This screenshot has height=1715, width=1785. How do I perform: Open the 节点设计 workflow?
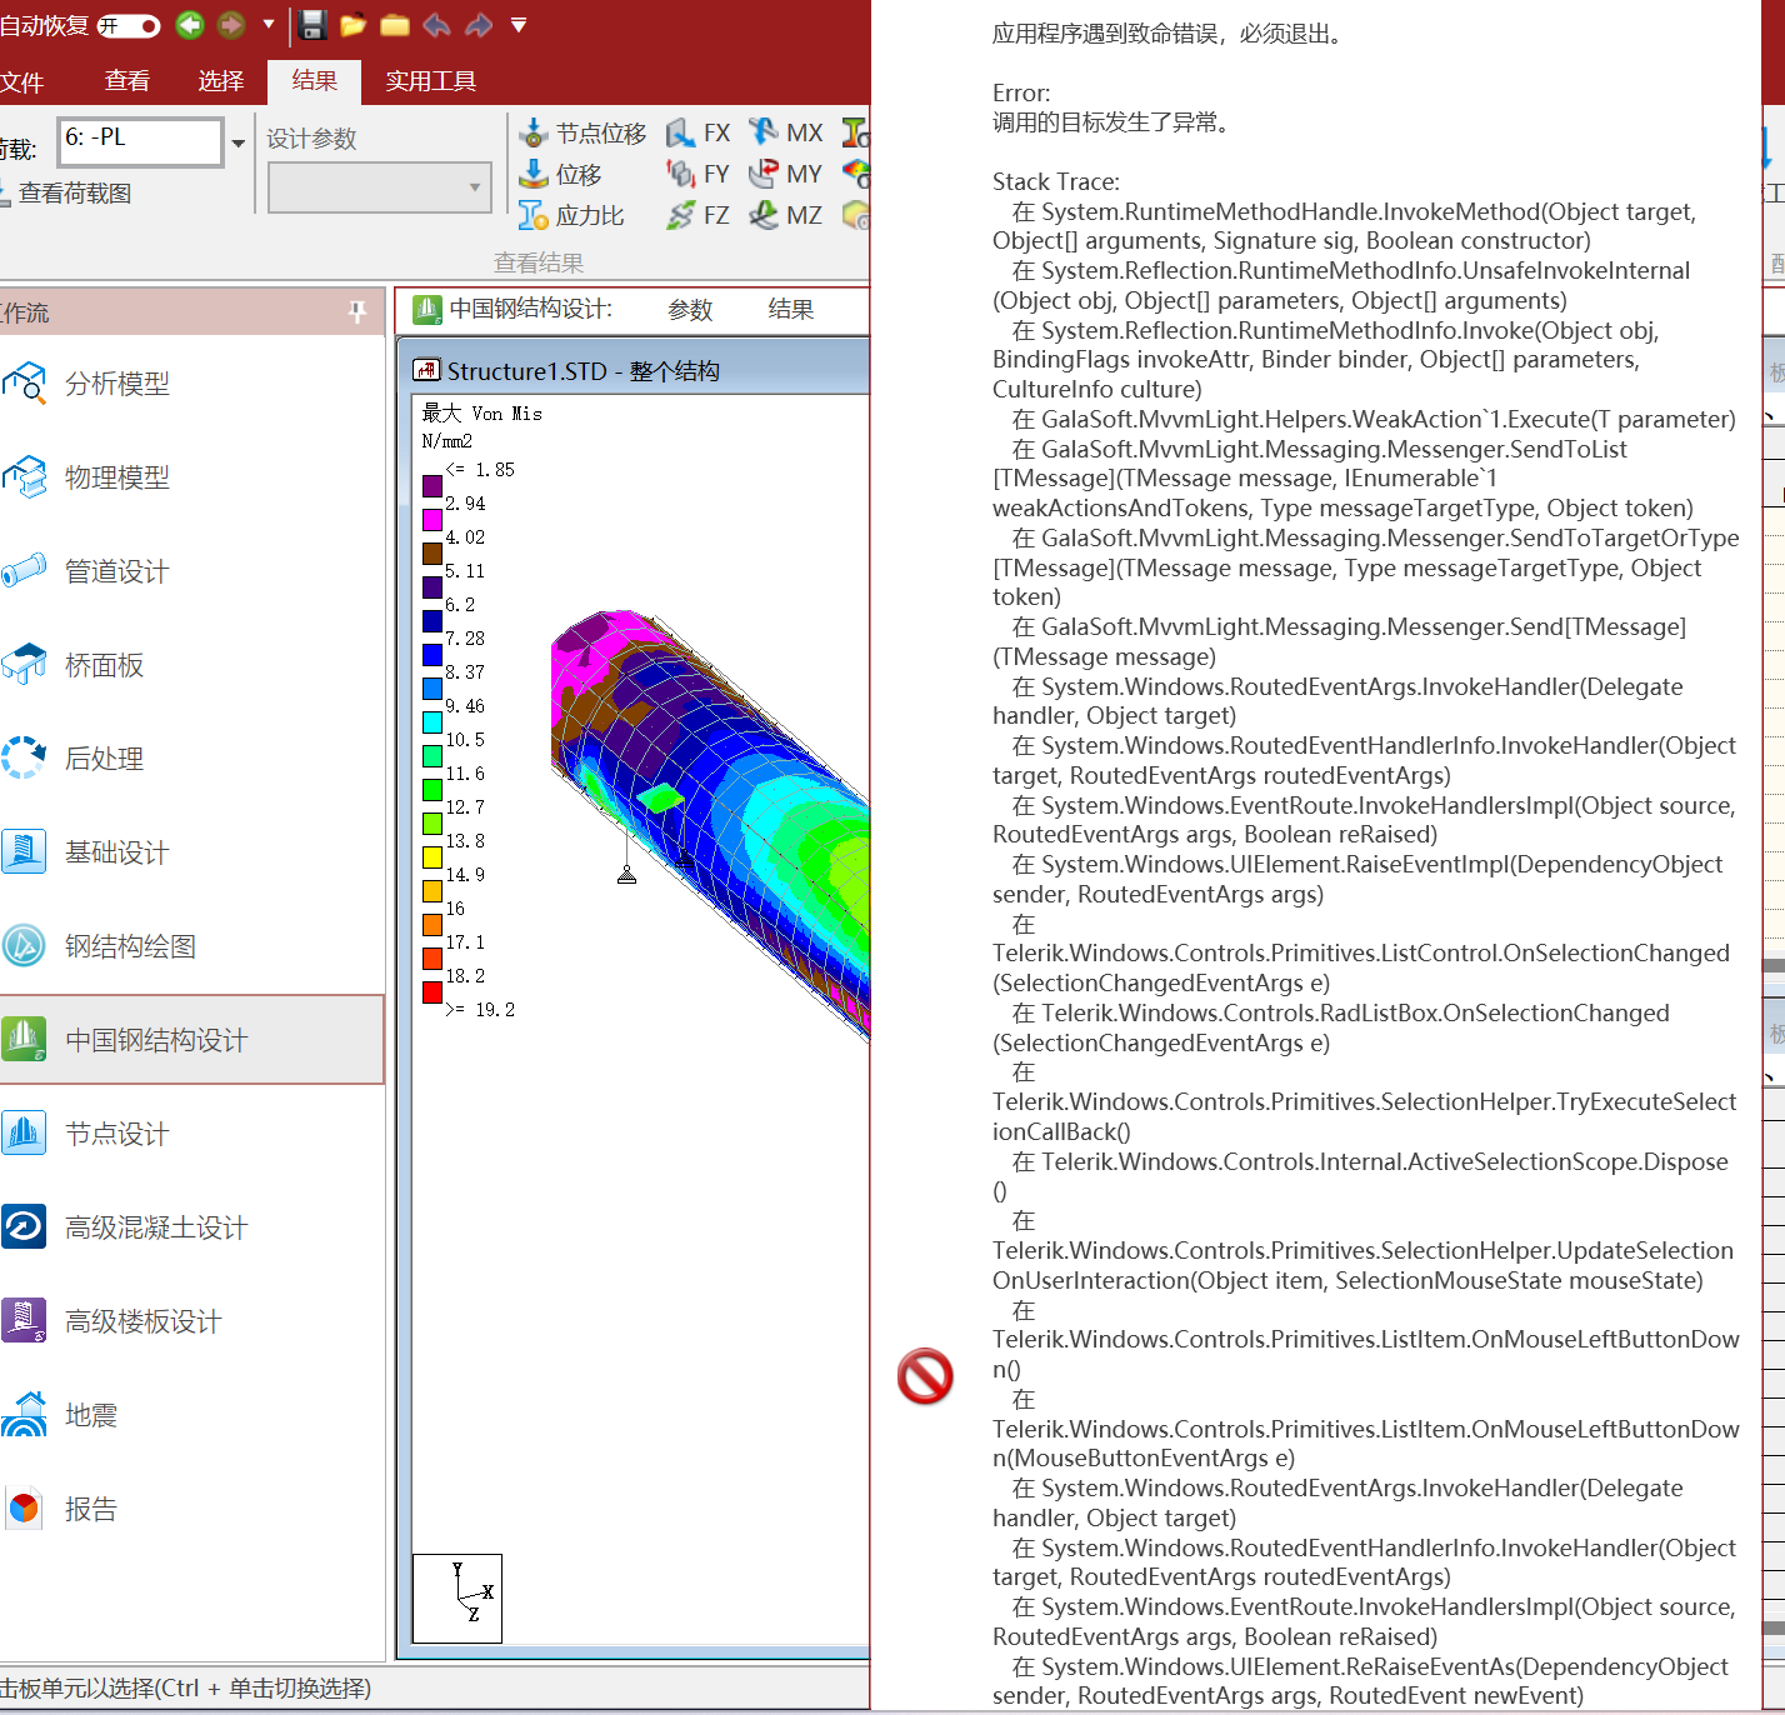[x=193, y=1134]
